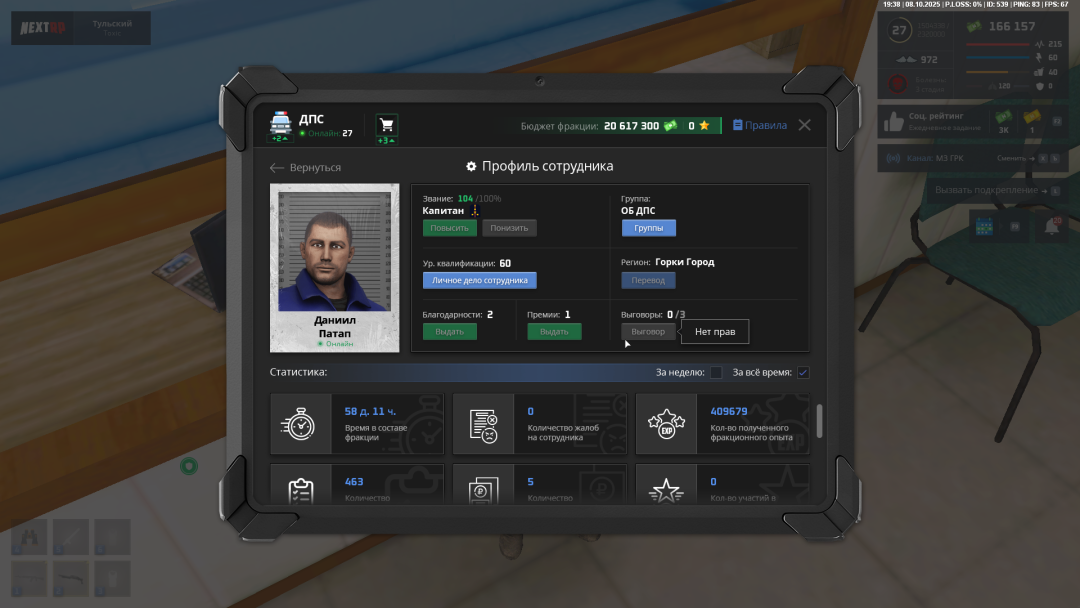Click the stopwatch time-in-faction icon

[298, 424]
